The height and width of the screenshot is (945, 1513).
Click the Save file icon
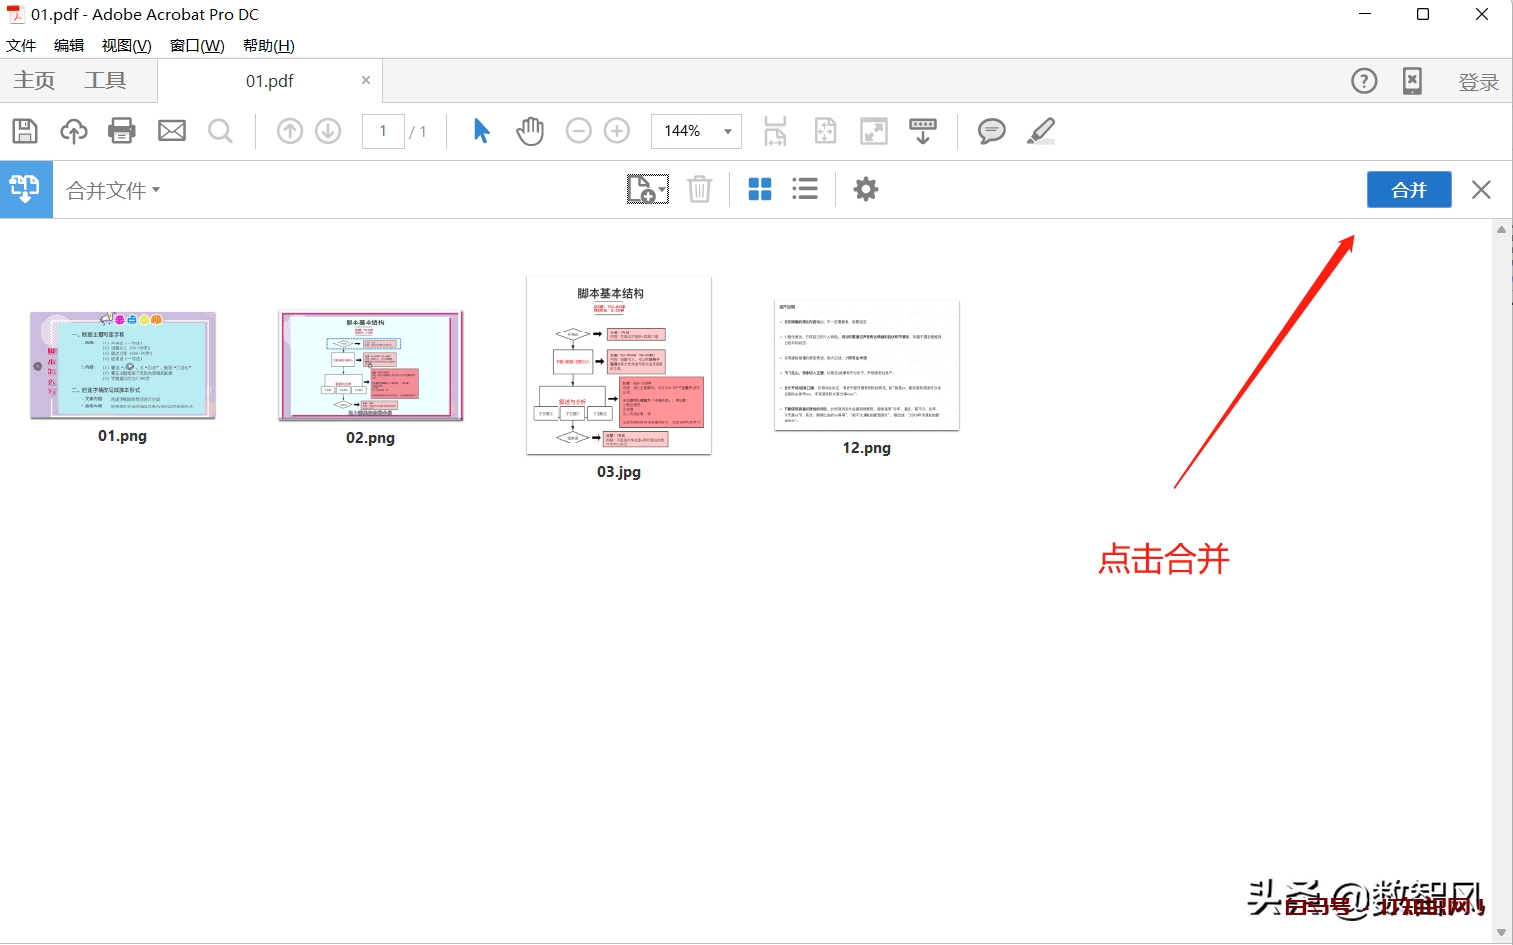click(x=24, y=130)
